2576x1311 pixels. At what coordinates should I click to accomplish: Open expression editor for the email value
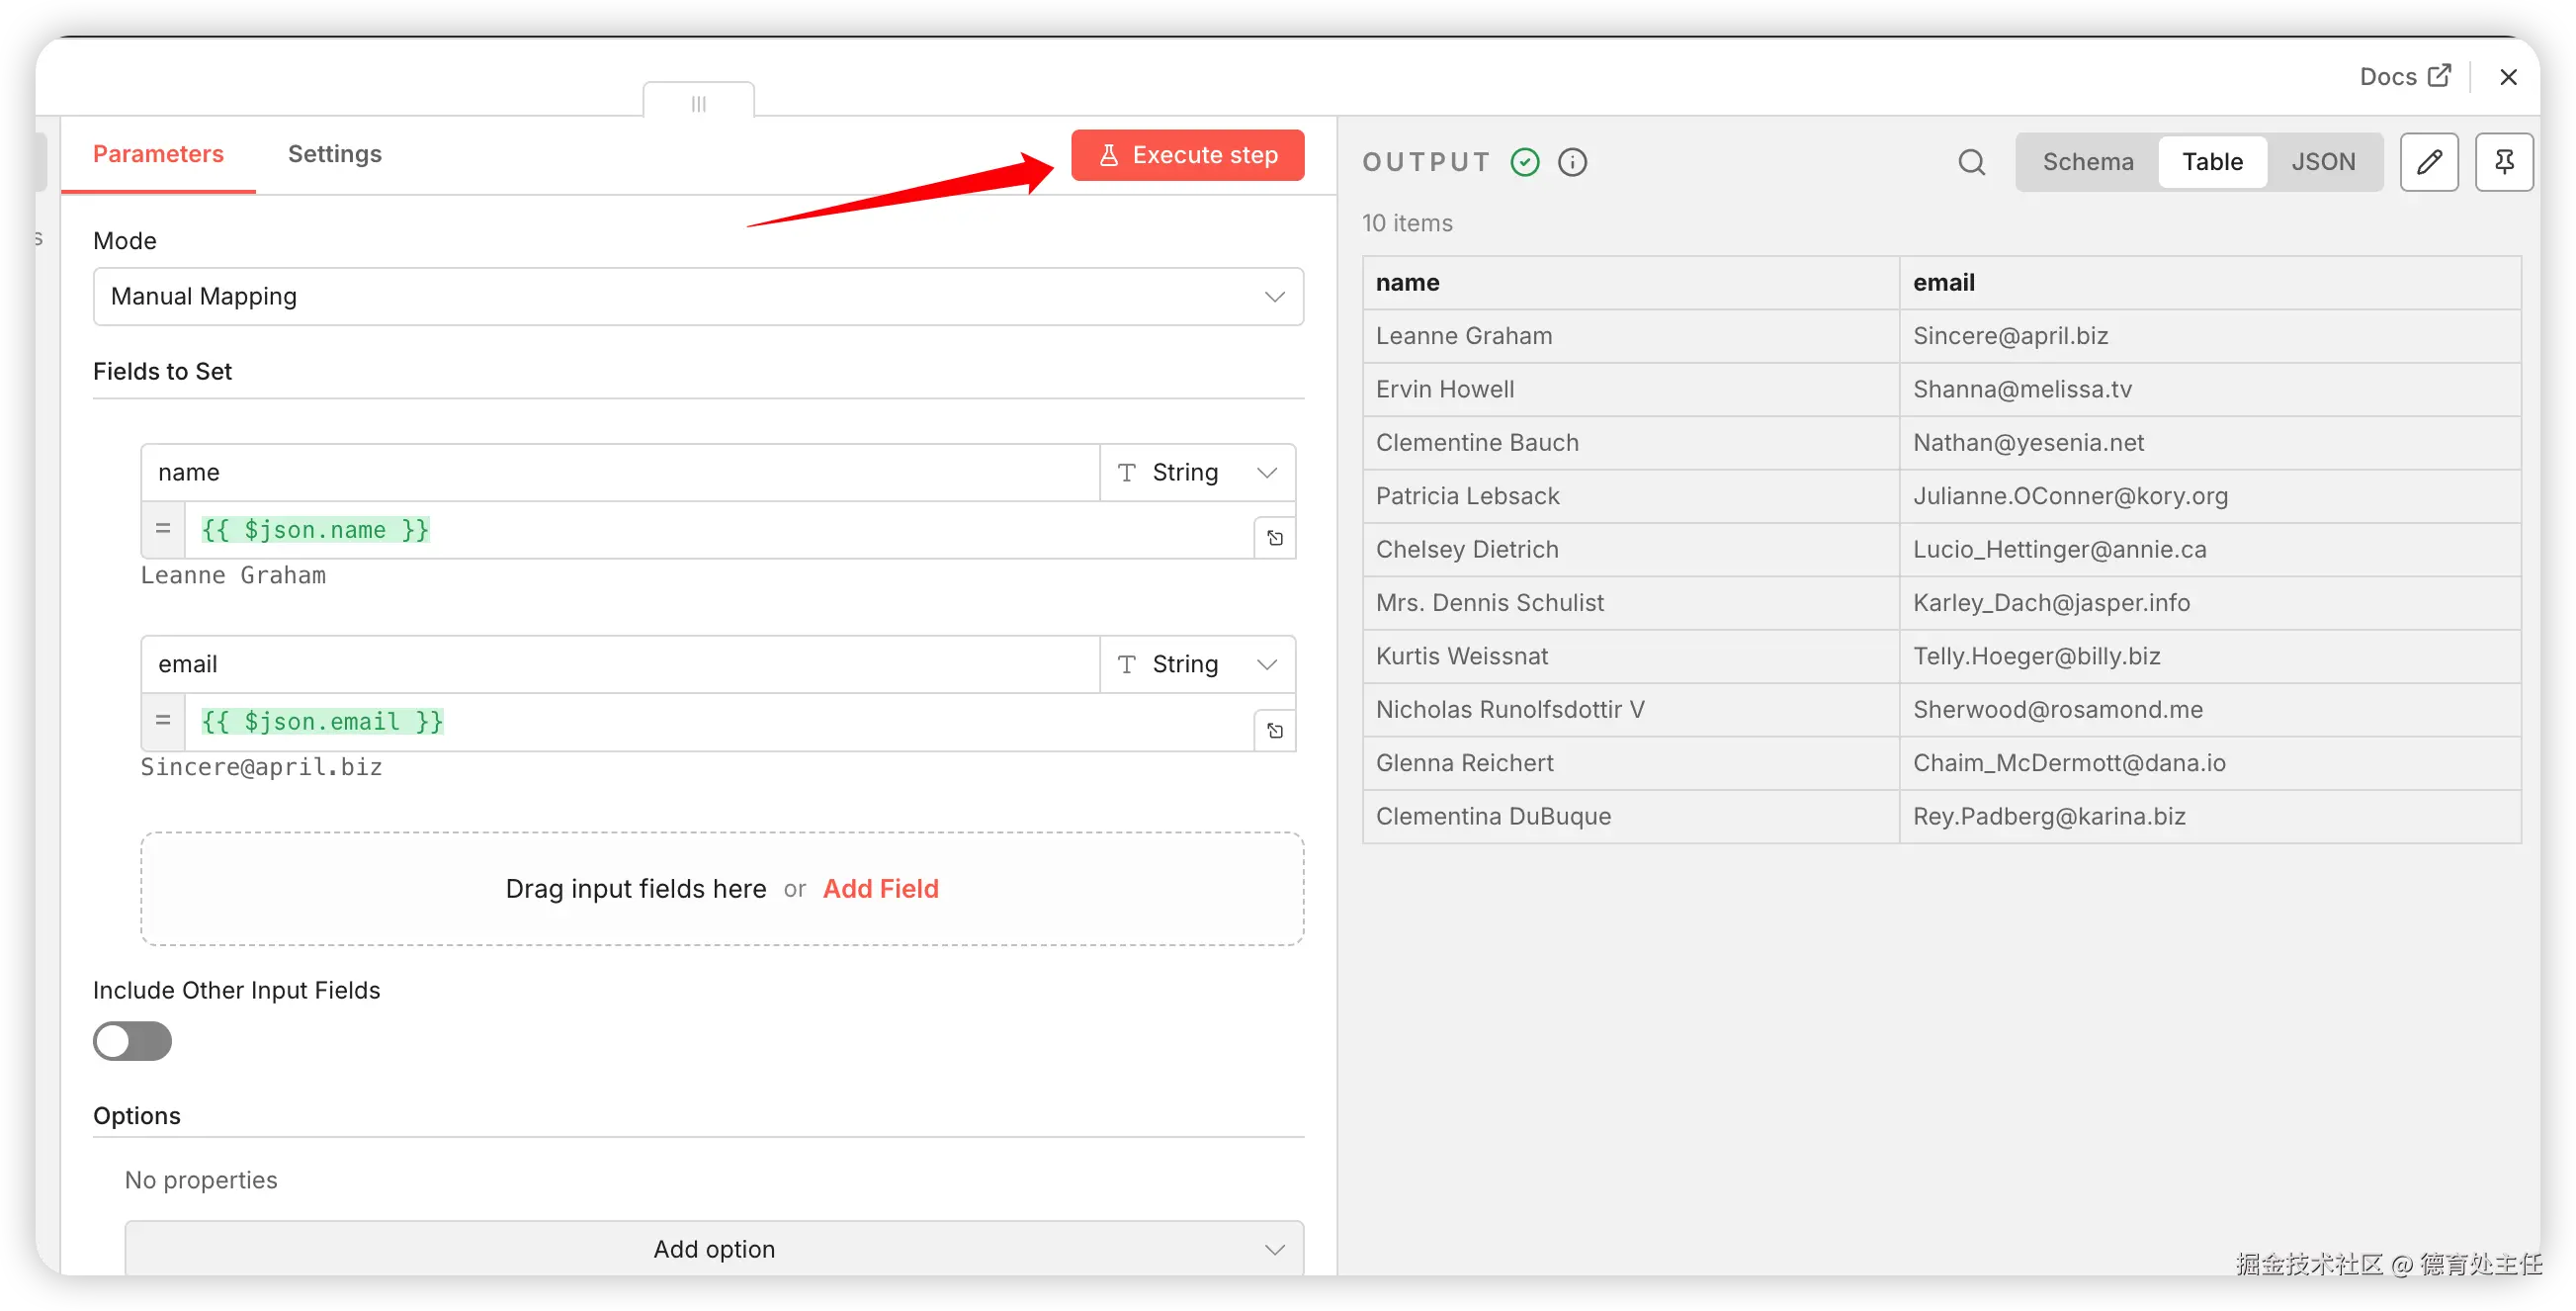pos(1274,731)
